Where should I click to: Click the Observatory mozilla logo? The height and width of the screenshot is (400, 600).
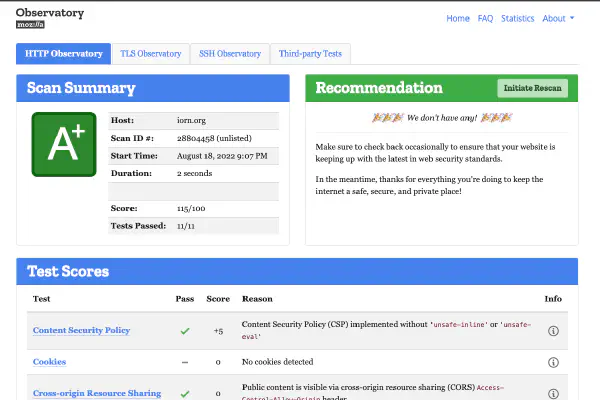click(x=50, y=18)
